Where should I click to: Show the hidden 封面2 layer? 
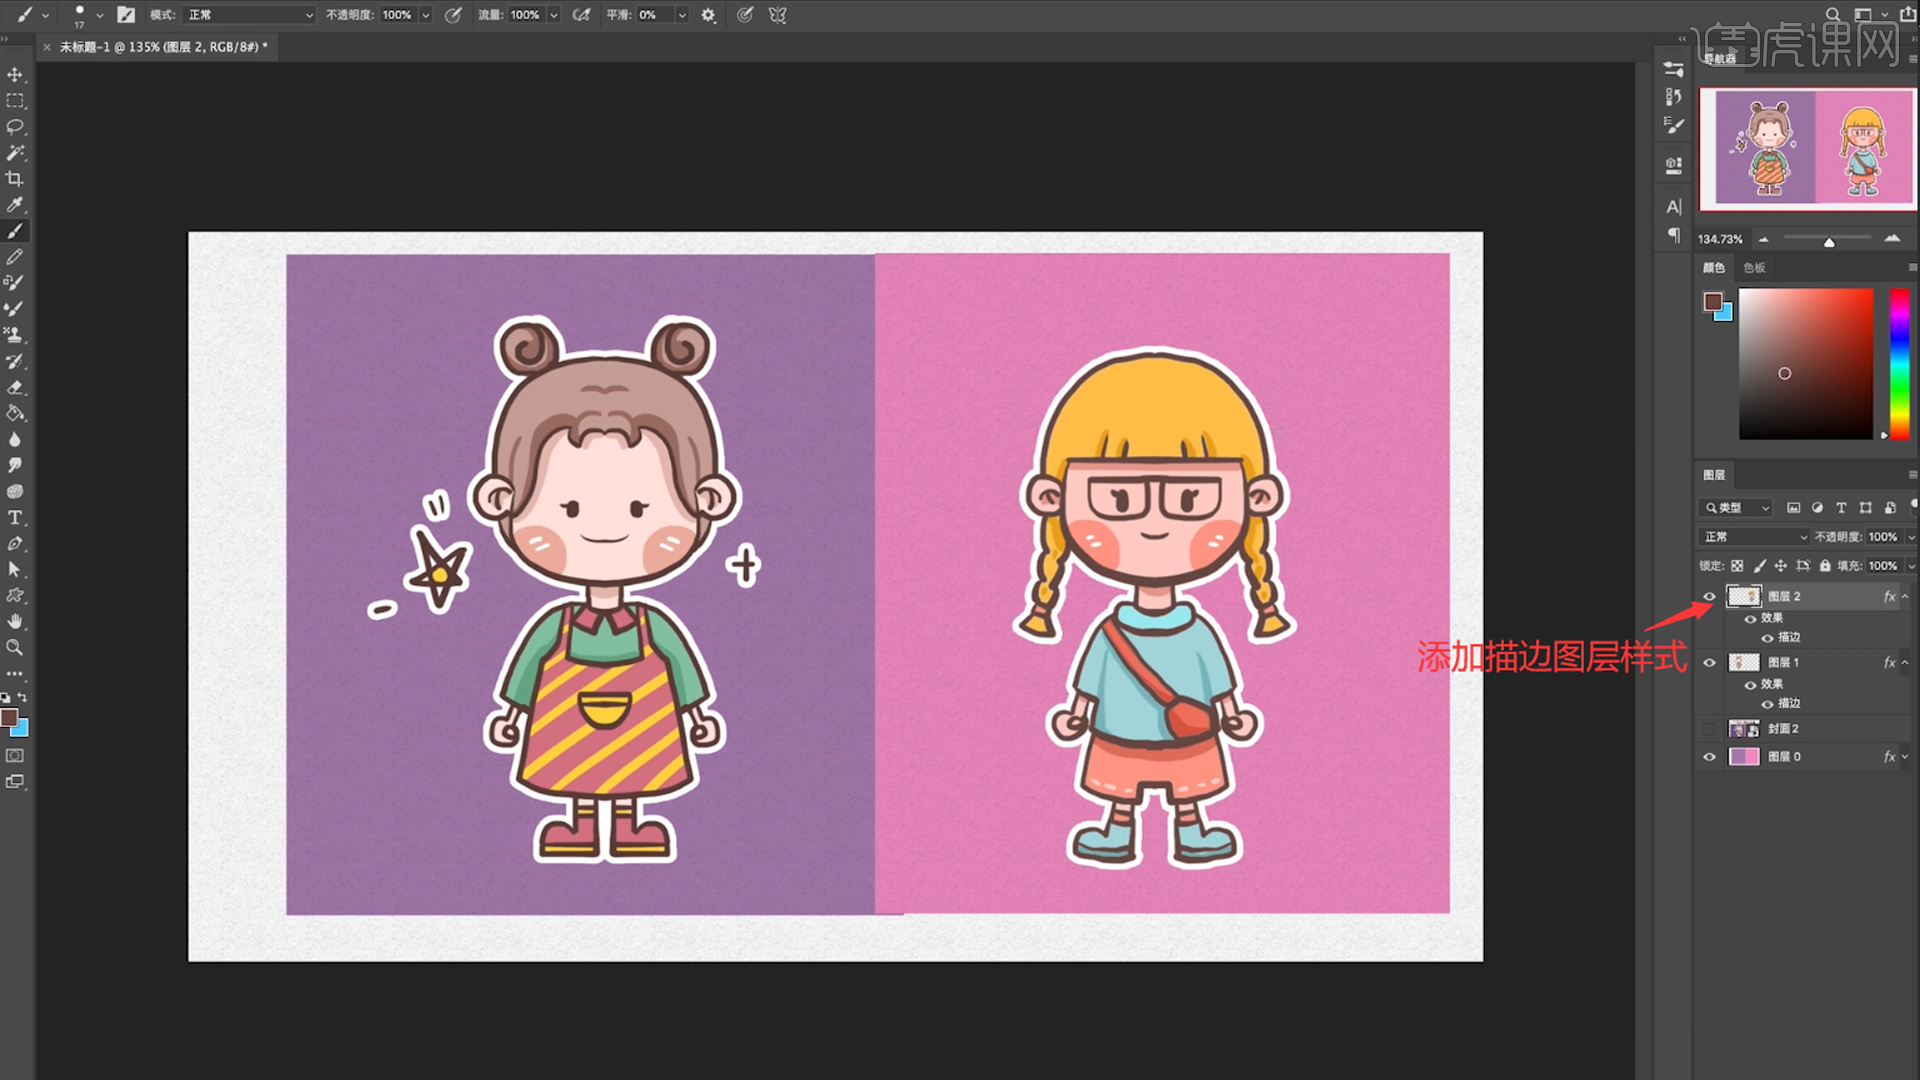(1709, 729)
